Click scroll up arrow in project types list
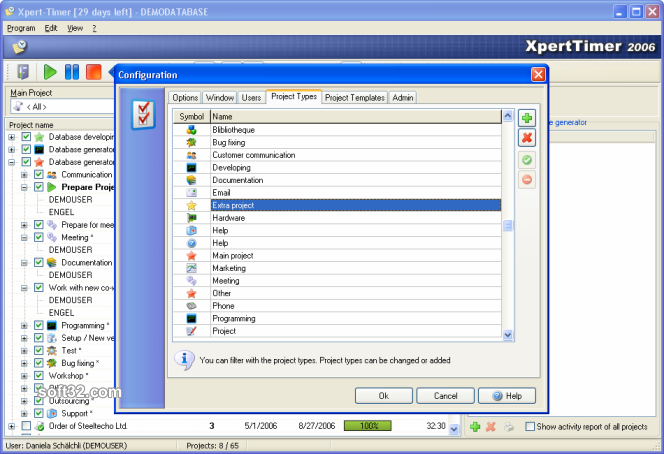 (x=508, y=116)
